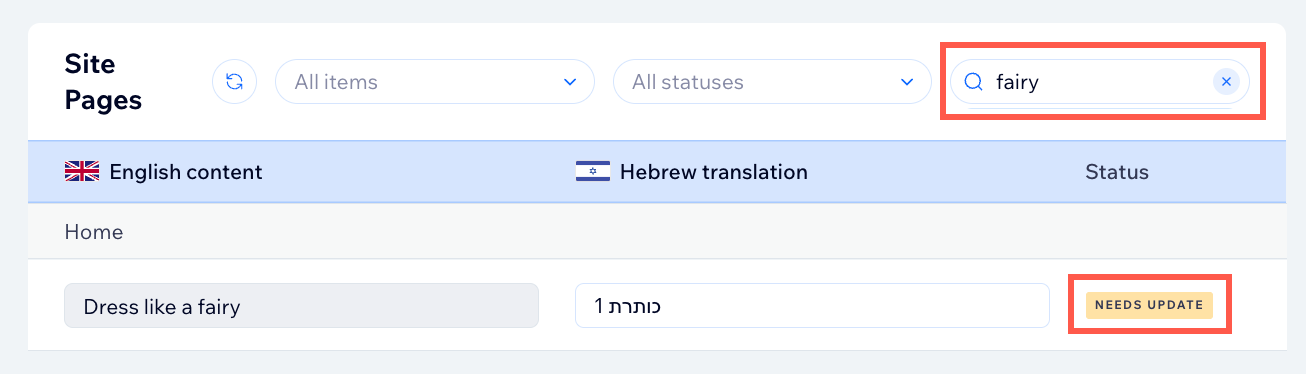
Task: Click the Home label text
Action: (94, 232)
